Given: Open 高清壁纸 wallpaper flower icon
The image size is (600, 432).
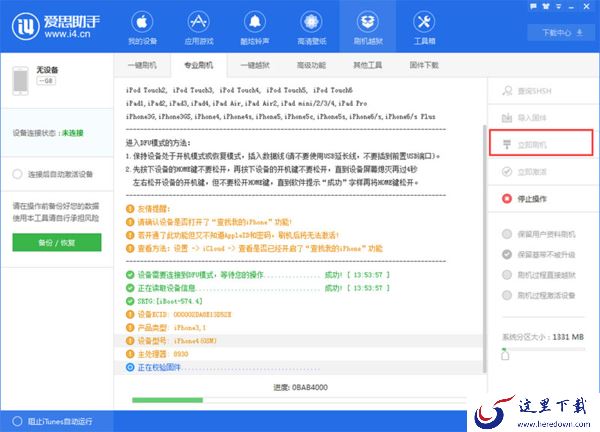Looking at the screenshot, I should pyautogui.click(x=311, y=22).
